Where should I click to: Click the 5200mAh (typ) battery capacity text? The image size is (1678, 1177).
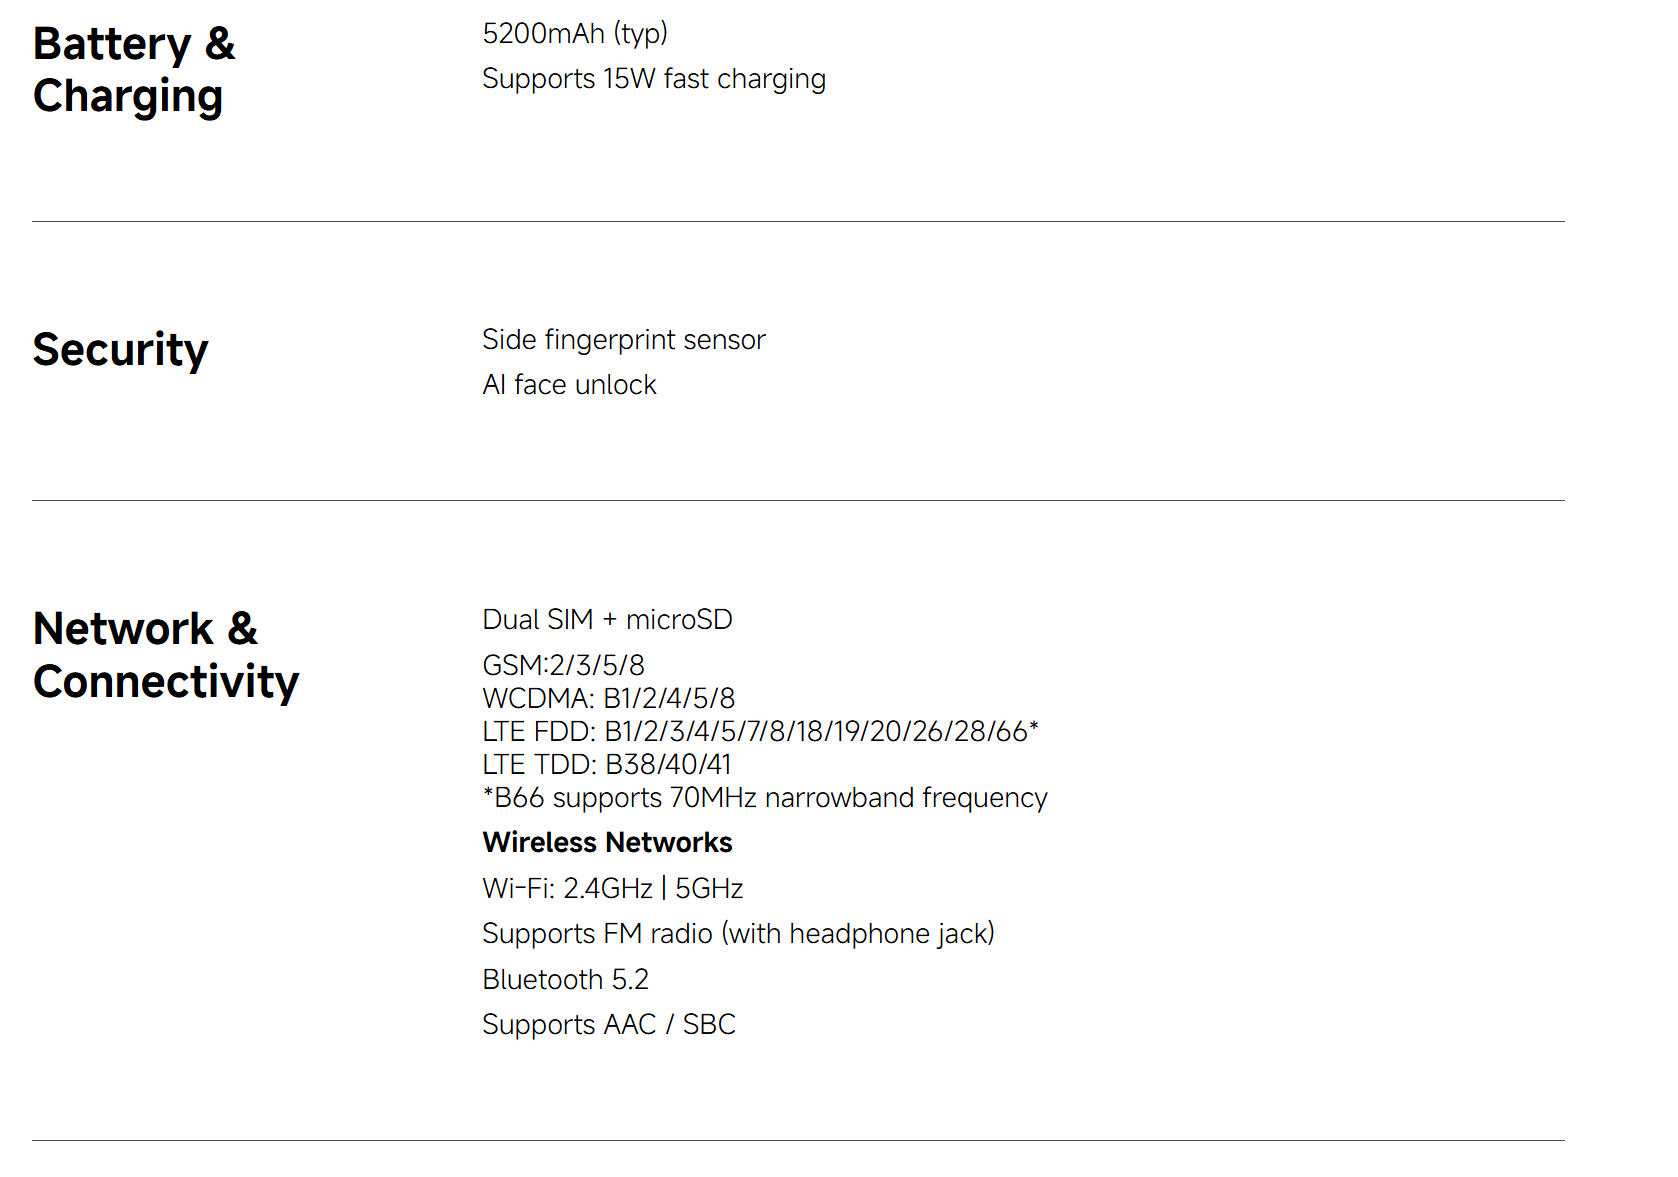(x=574, y=33)
